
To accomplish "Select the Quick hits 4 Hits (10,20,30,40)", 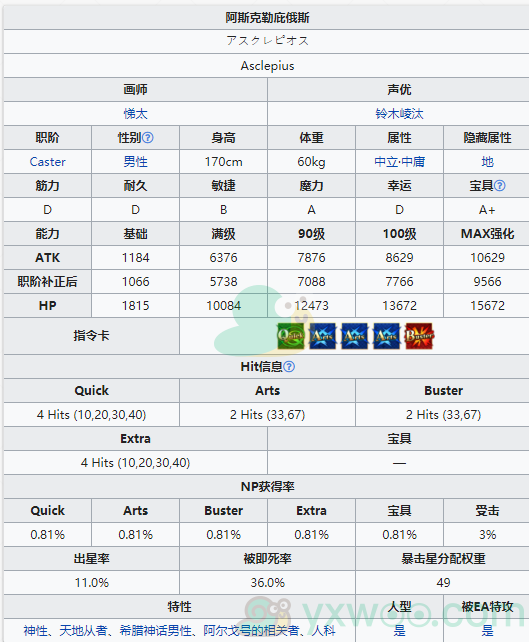I will click(x=91, y=414).
